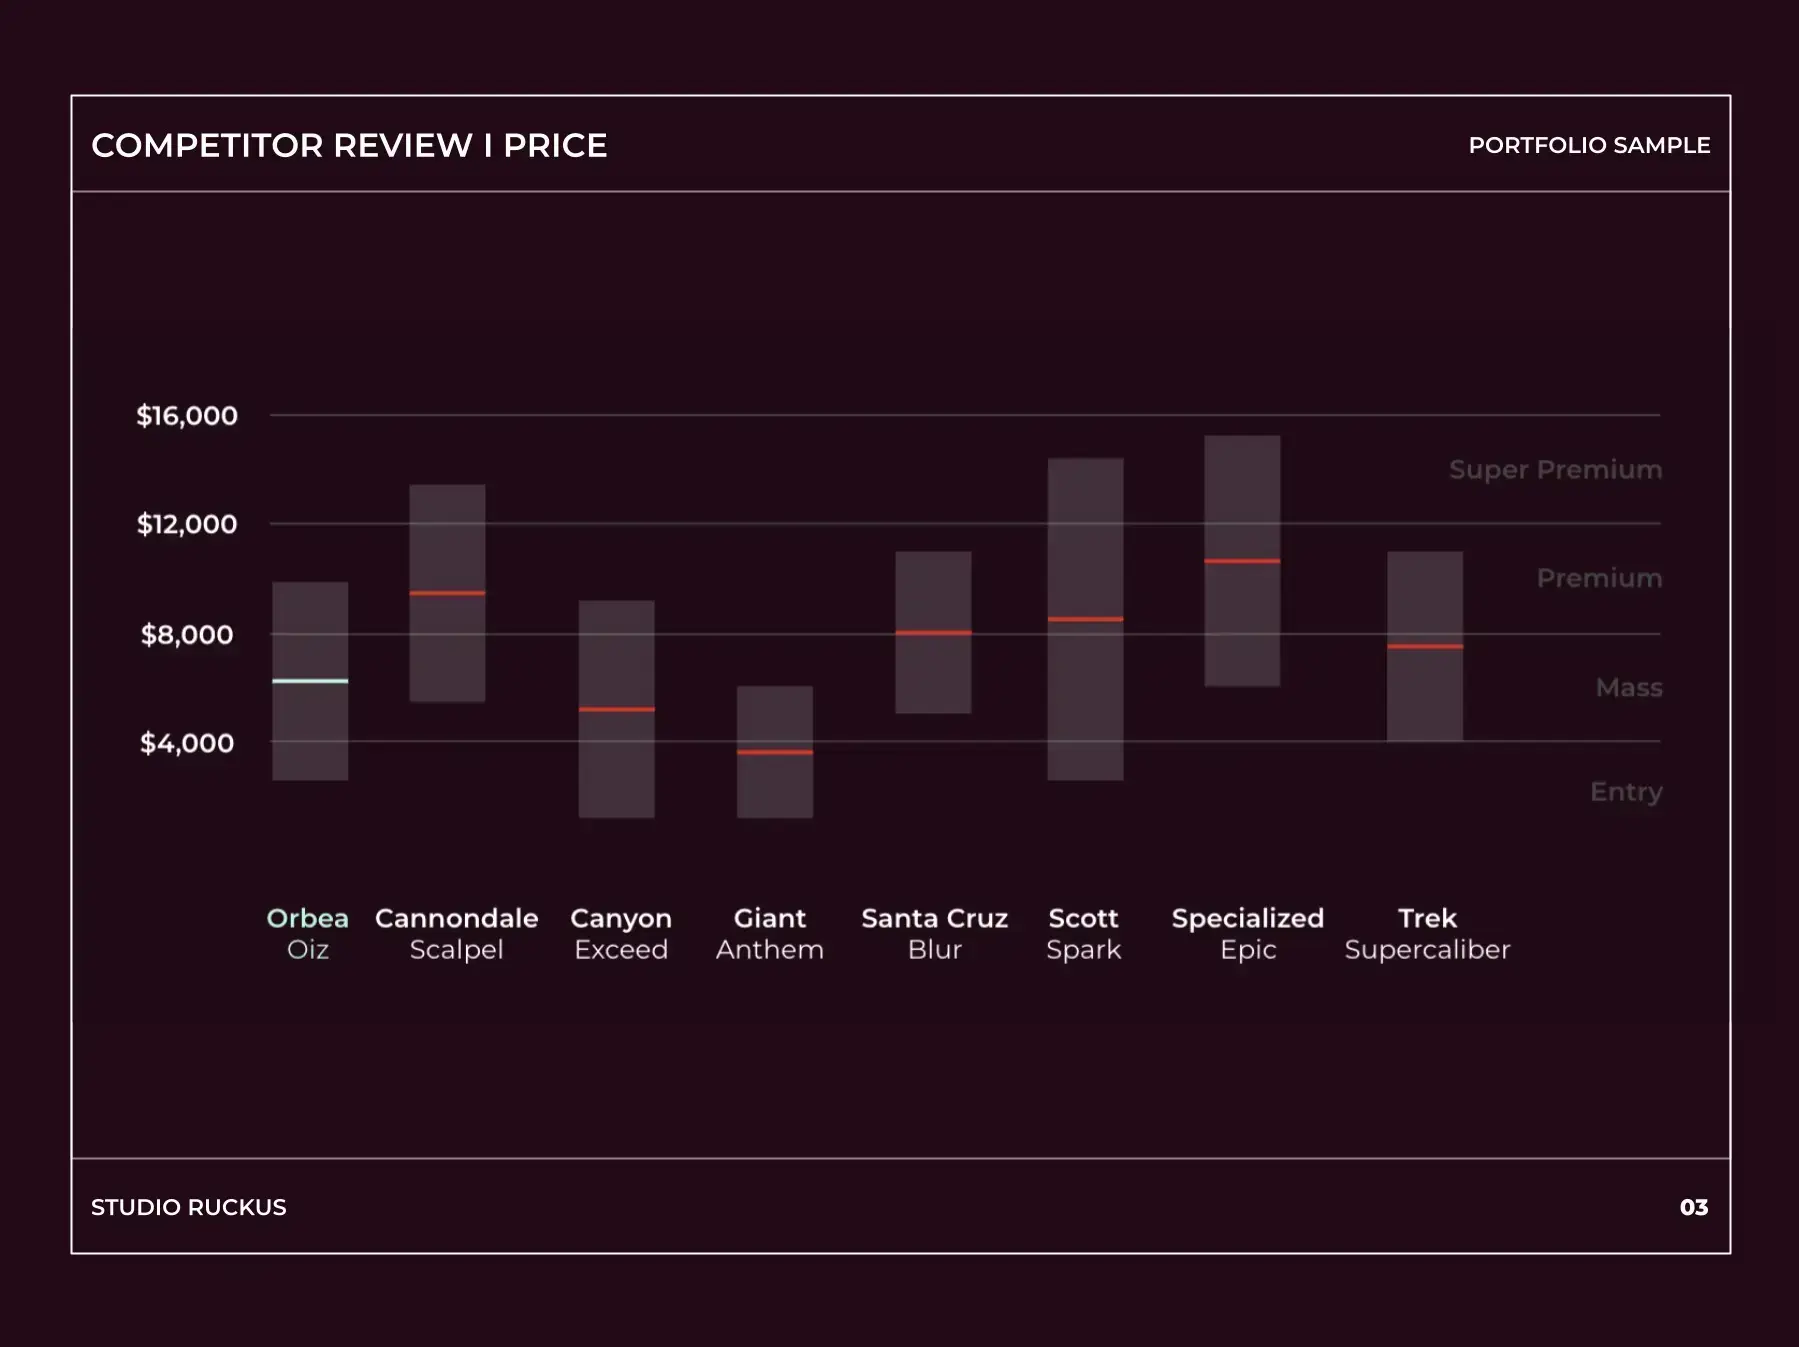Click the Canyon Exceed axis label
The width and height of the screenshot is (1799, 1347).
tap(620, 933)
